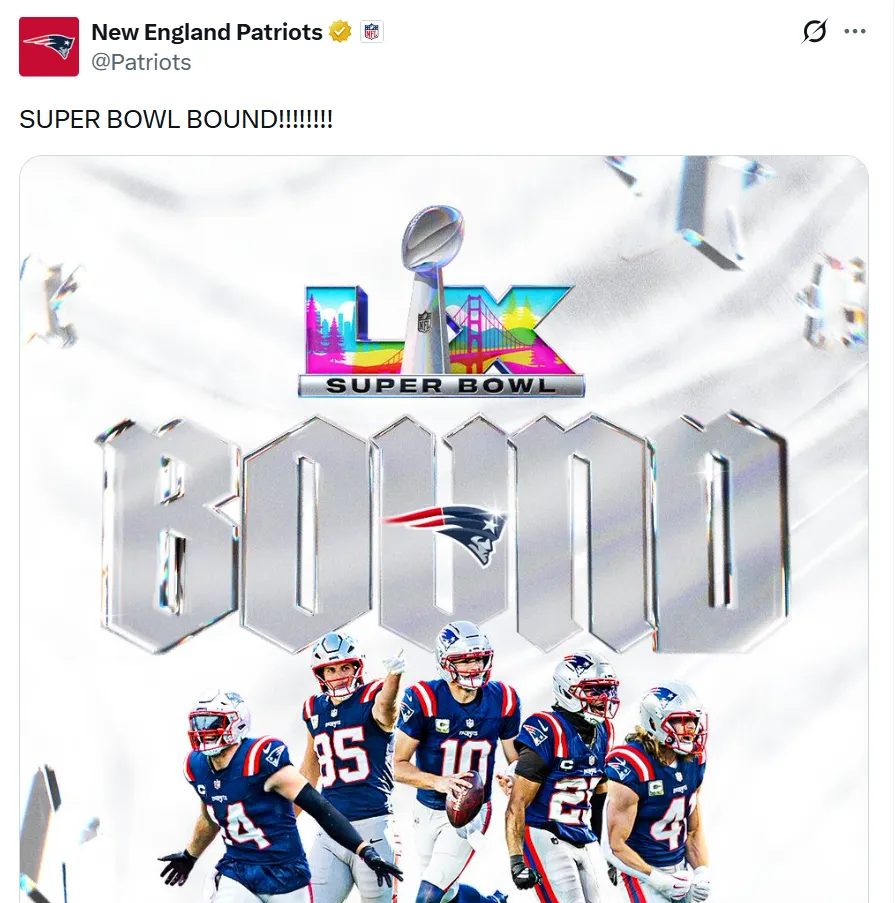Open the Patriots profile avatar
This screenshot has height=903, width=896.
[49, 47]
